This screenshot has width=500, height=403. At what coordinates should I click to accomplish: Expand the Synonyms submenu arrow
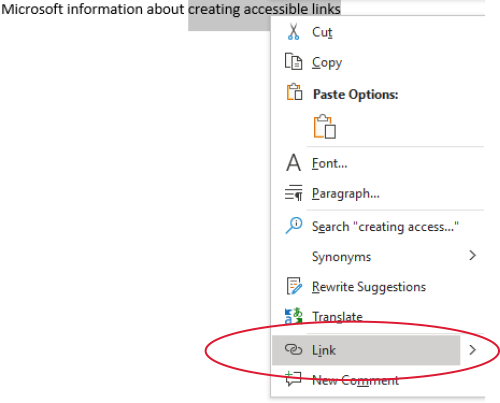coord(472,256)
